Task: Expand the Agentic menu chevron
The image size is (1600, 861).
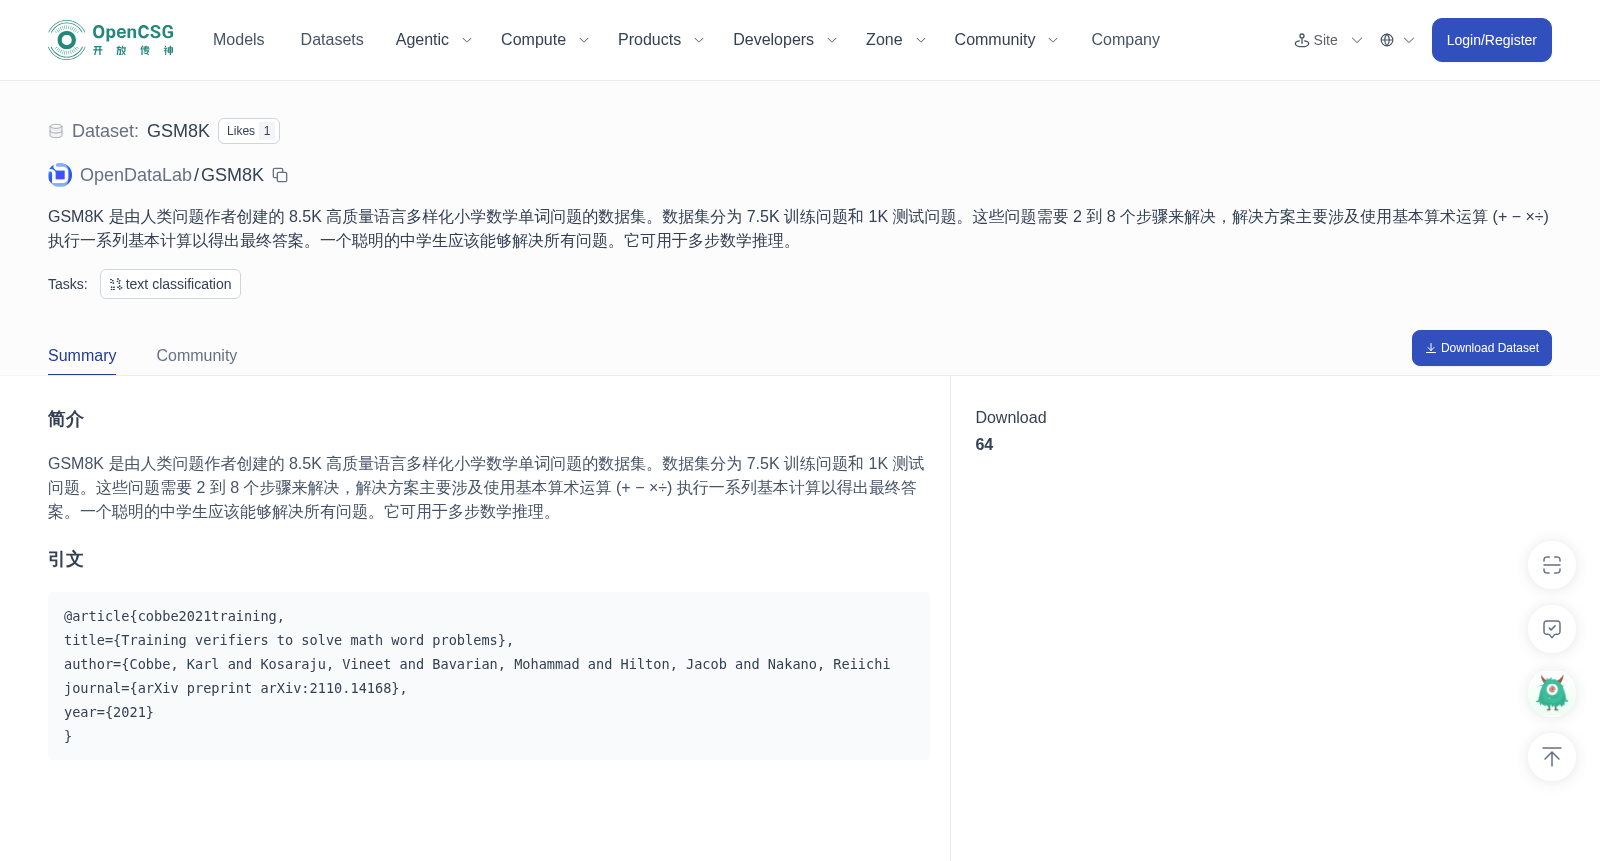Action: tap(466, 40)
